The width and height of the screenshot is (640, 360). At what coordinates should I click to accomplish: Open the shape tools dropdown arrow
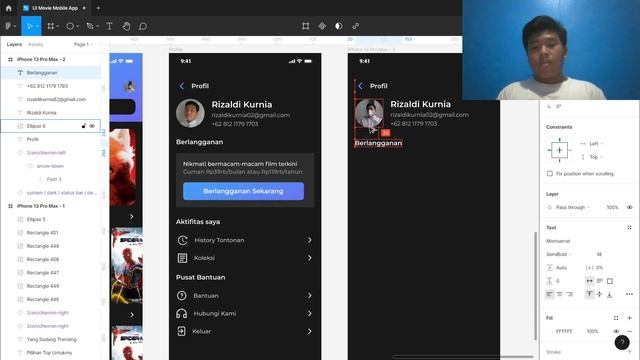(78, 26)
